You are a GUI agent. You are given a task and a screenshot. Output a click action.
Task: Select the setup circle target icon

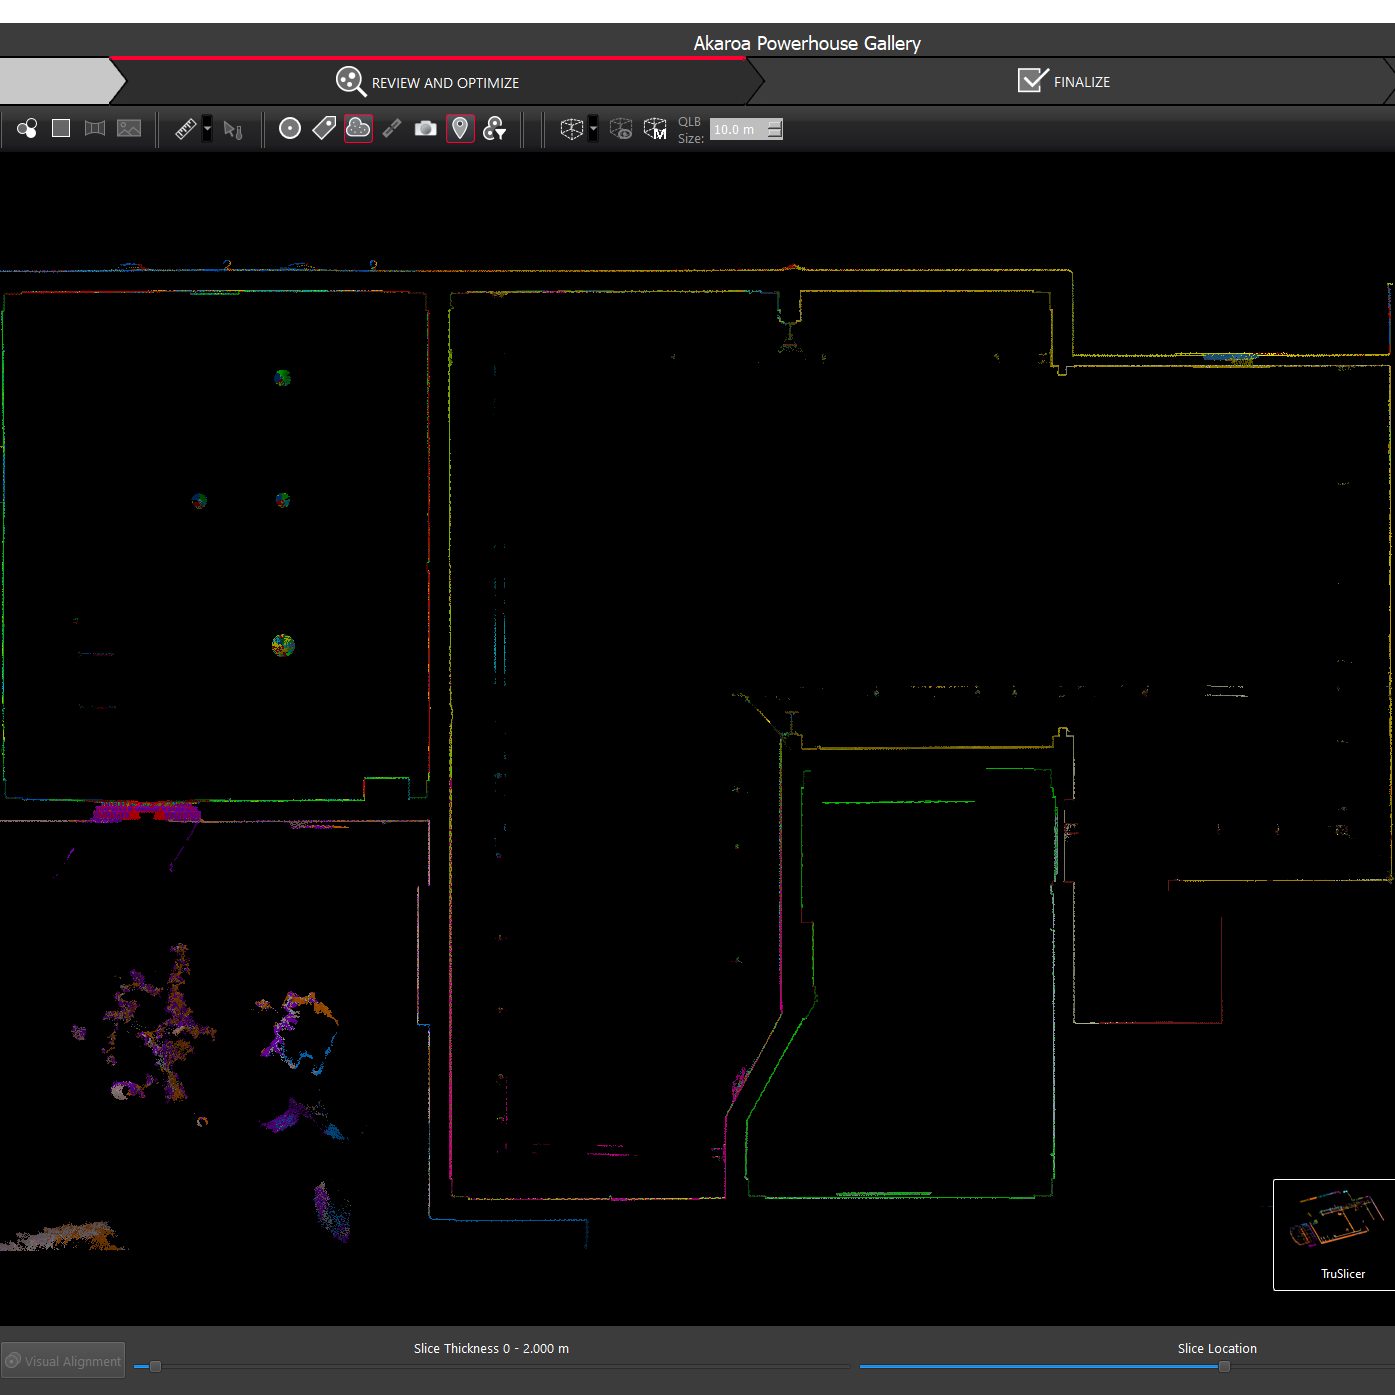click(x=290, y=129)
